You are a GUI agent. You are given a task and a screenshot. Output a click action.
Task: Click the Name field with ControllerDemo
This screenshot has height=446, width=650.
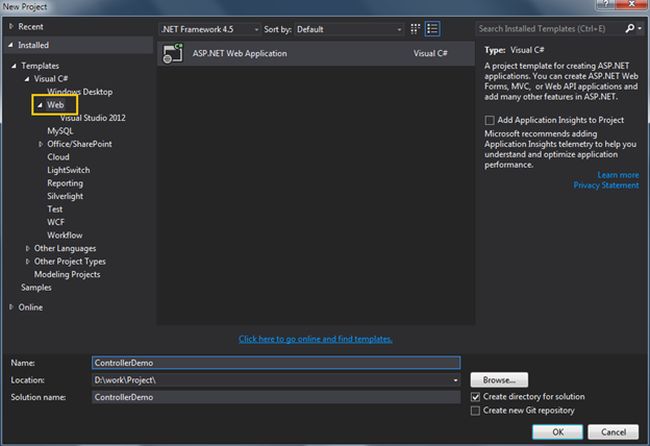[276, 363]
